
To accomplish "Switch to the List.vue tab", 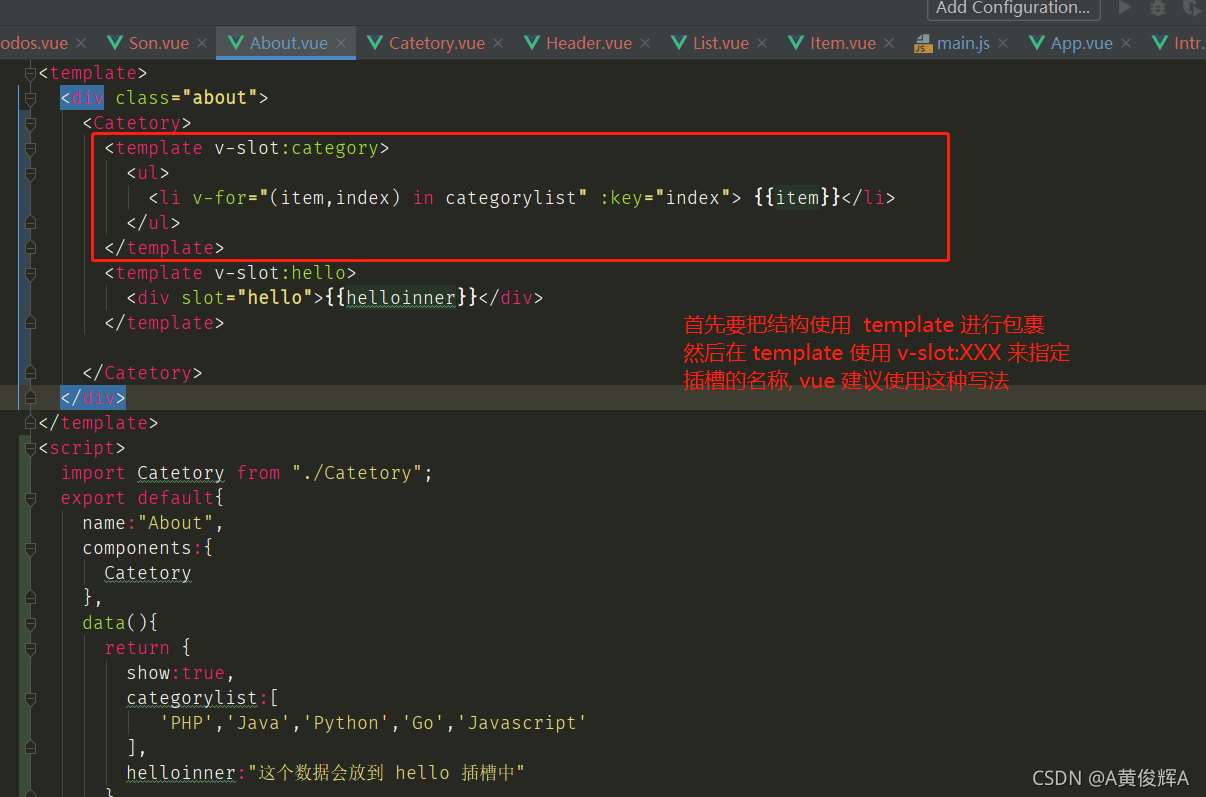I will tap(721, 43).
